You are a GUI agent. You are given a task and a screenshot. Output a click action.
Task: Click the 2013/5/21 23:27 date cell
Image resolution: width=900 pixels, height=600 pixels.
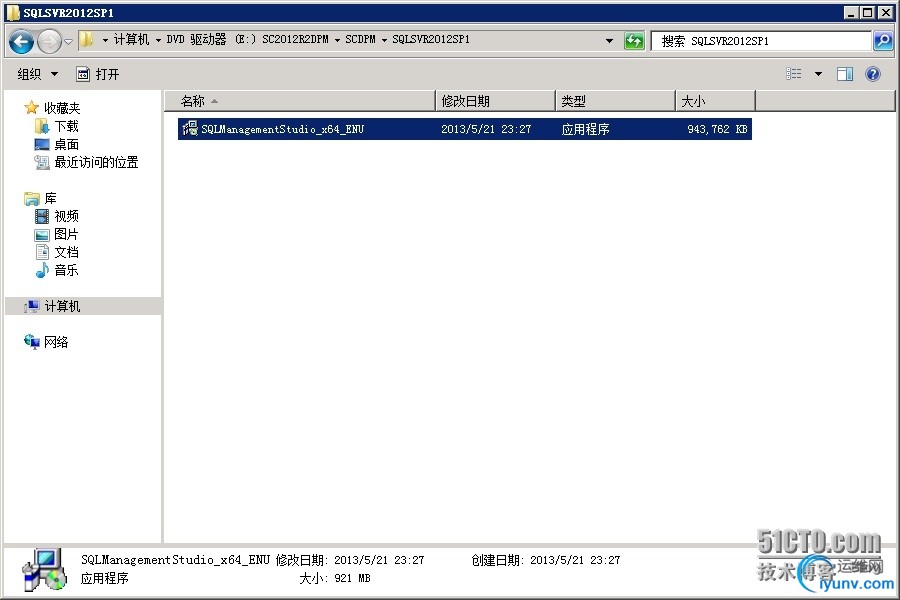(486, 129)
